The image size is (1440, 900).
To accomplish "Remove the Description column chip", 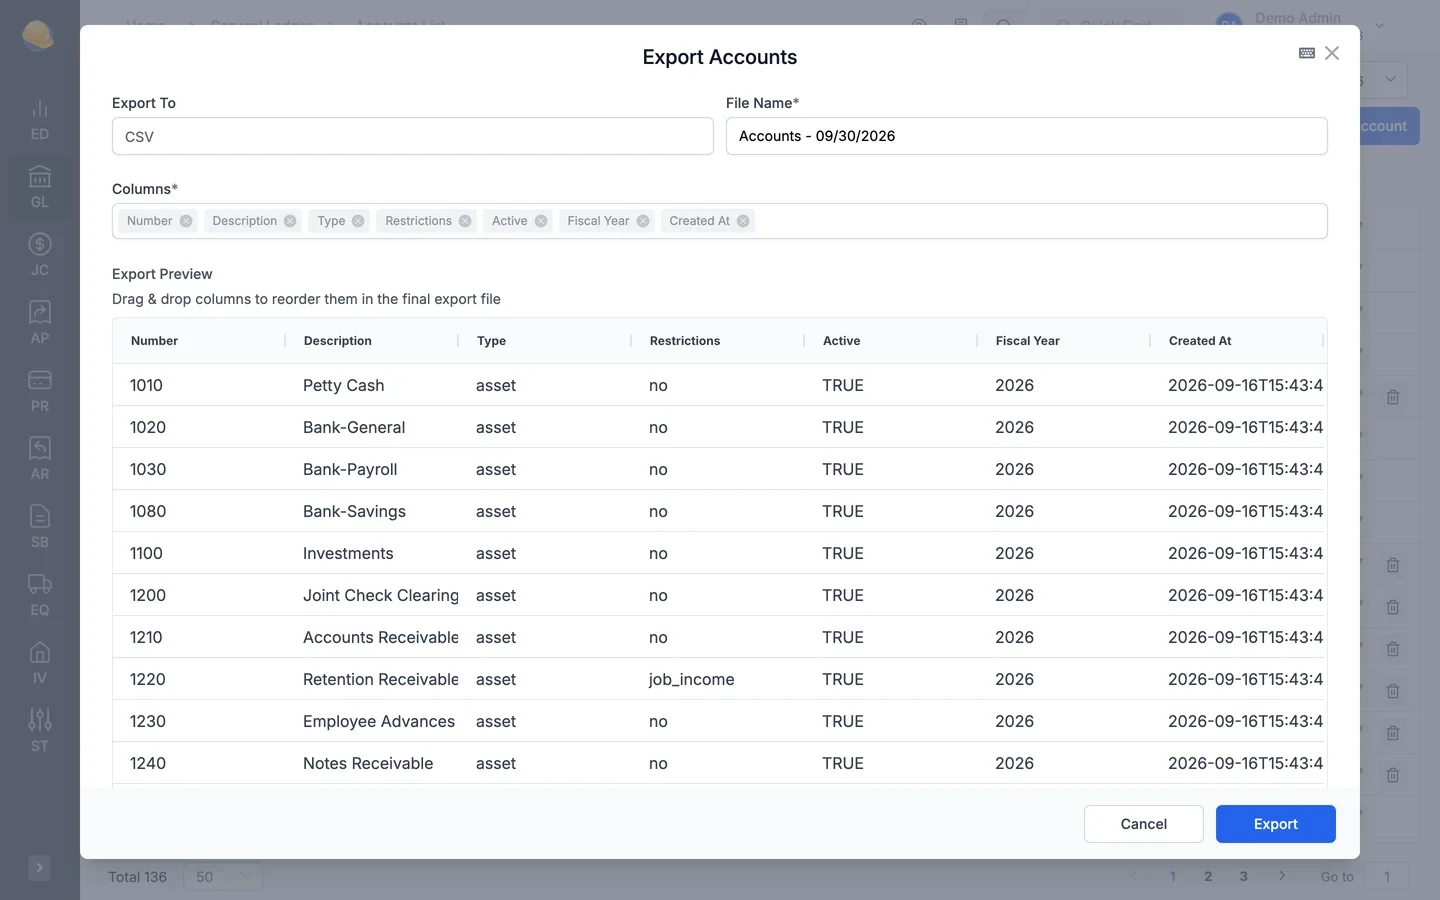I will tap(290, 221).
